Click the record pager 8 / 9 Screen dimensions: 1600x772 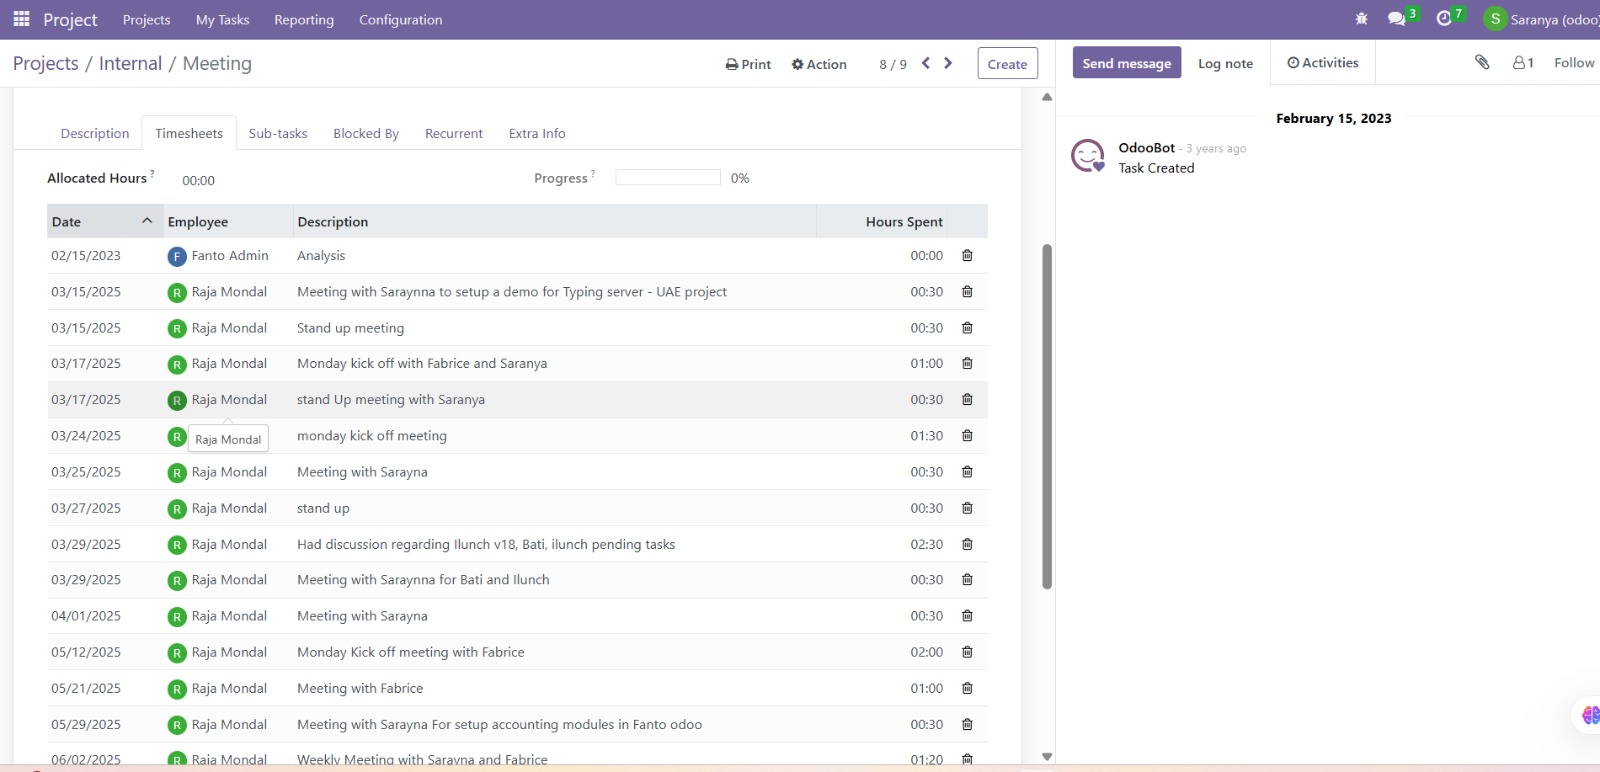(893, 64)
